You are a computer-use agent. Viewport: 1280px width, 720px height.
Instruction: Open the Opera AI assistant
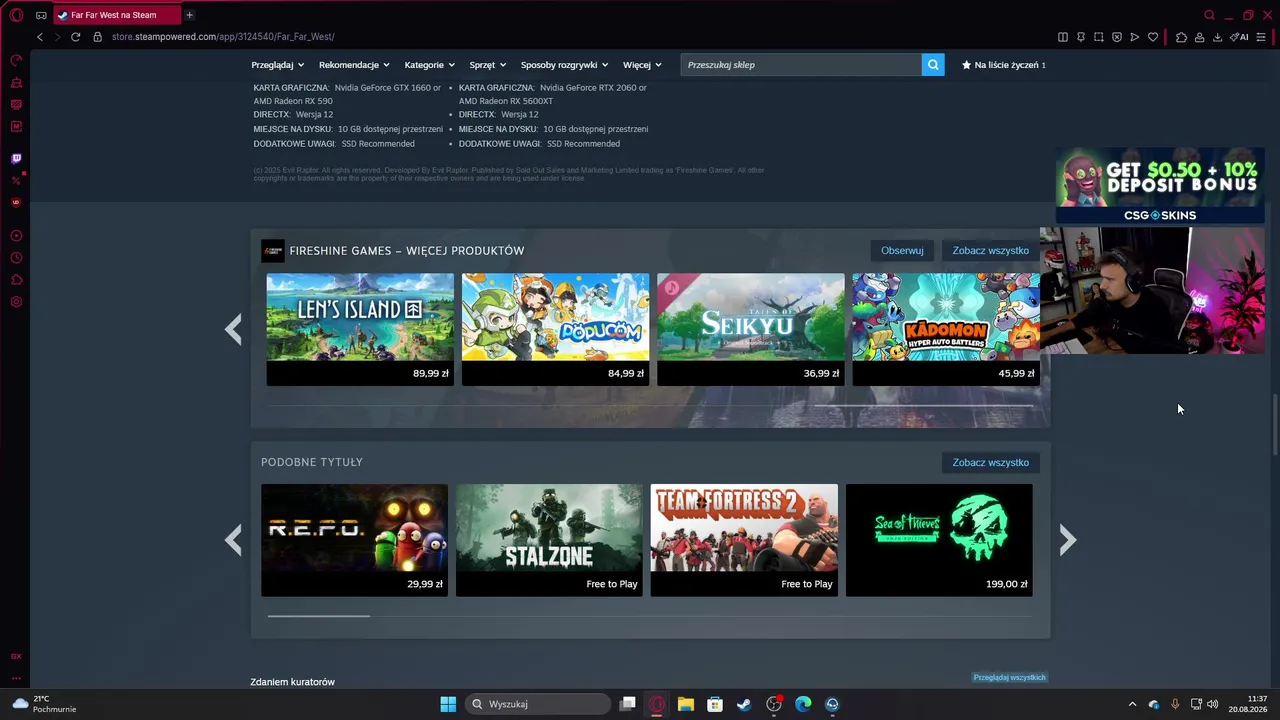tap(1240, 37)
